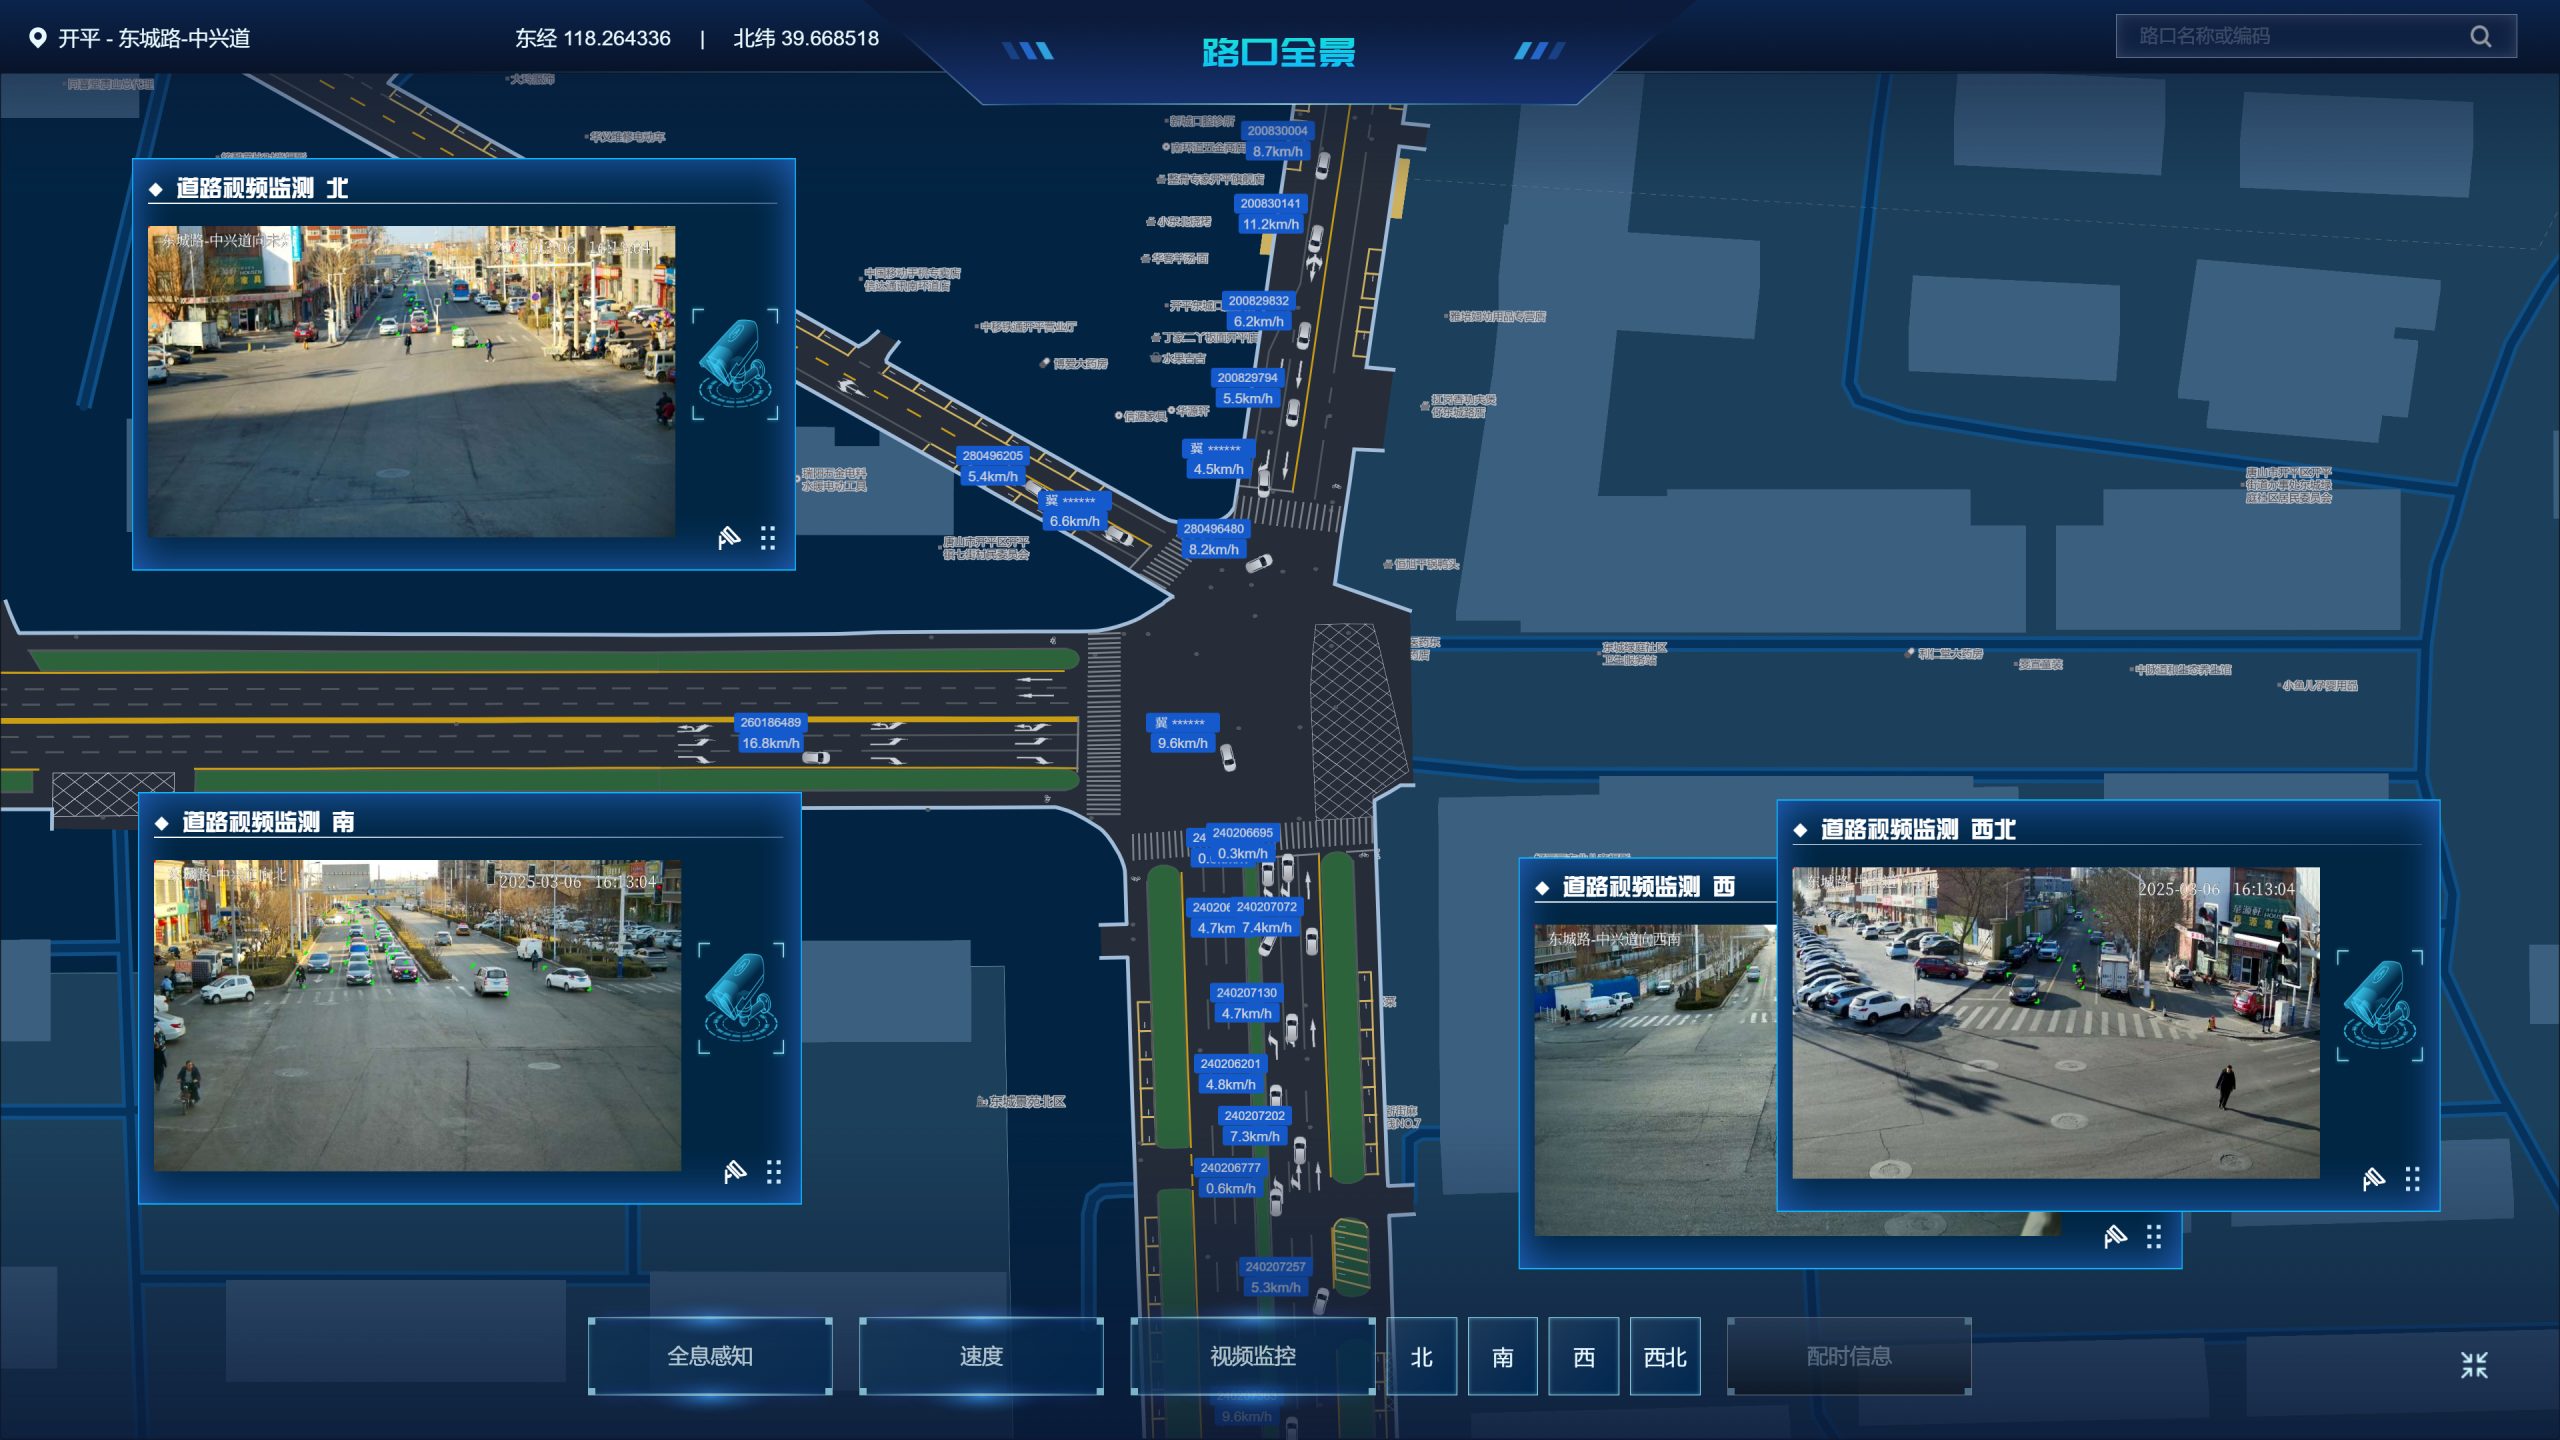This screenshot has width=2560, height=1440.
Task: Click the 开平 - 东城路-中兴道 location label
Action: pyautogui.click(x=154, y=38)
